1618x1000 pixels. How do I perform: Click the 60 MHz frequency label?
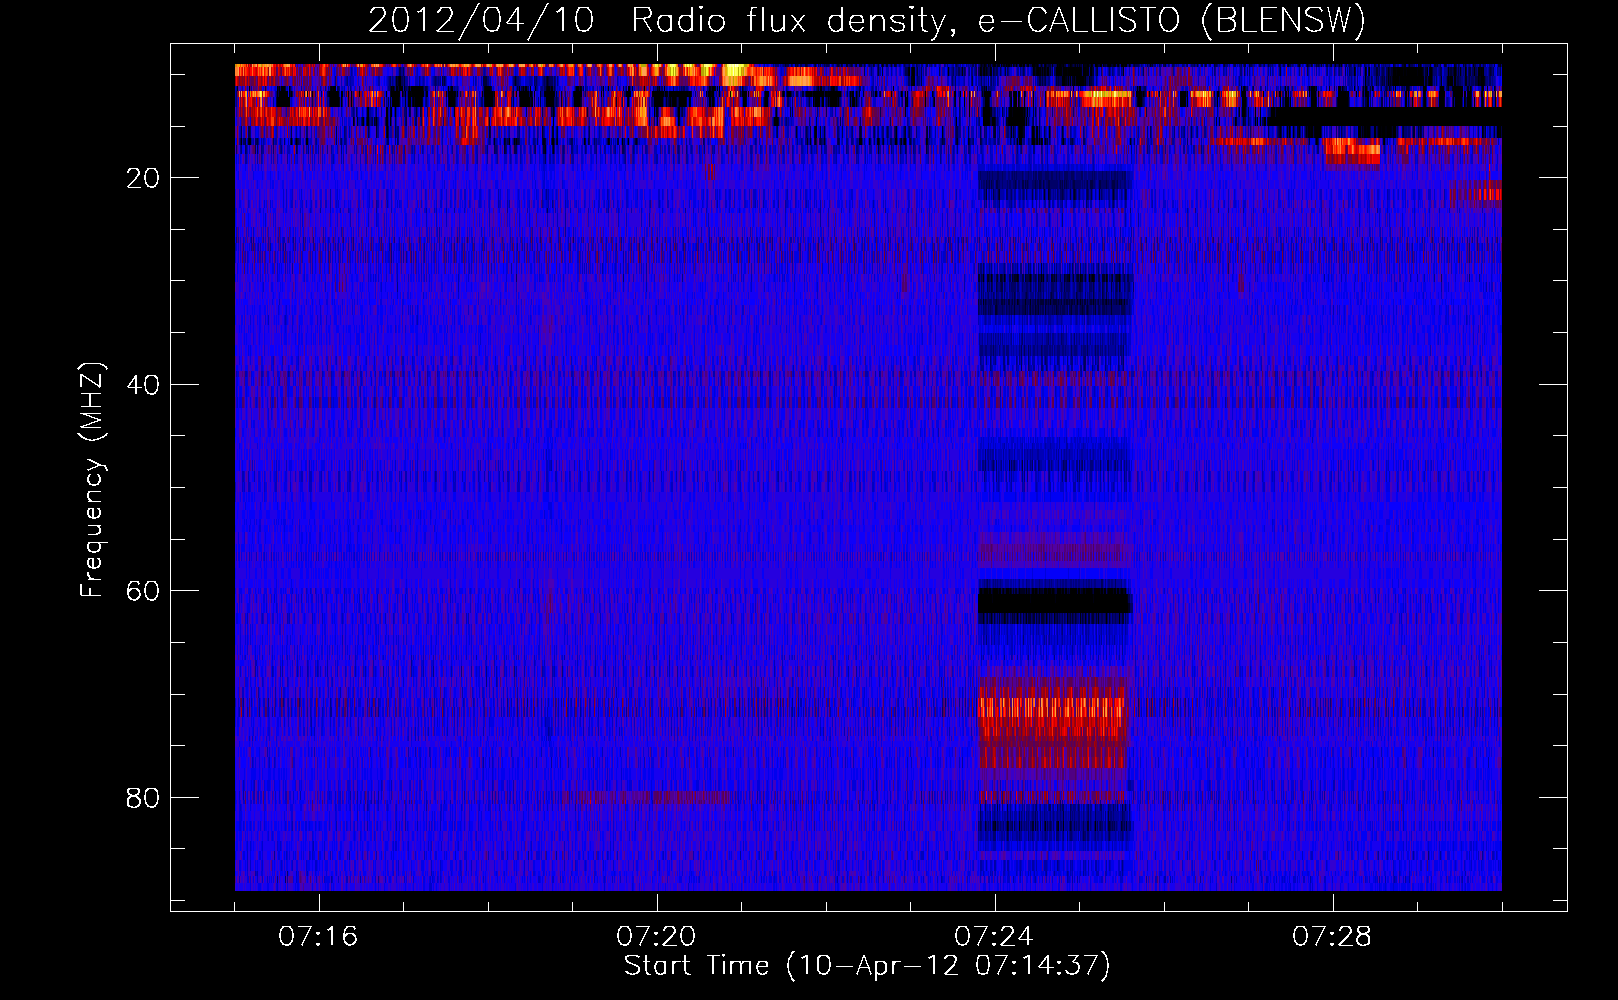pyautogui.click(x=144, y=591)
